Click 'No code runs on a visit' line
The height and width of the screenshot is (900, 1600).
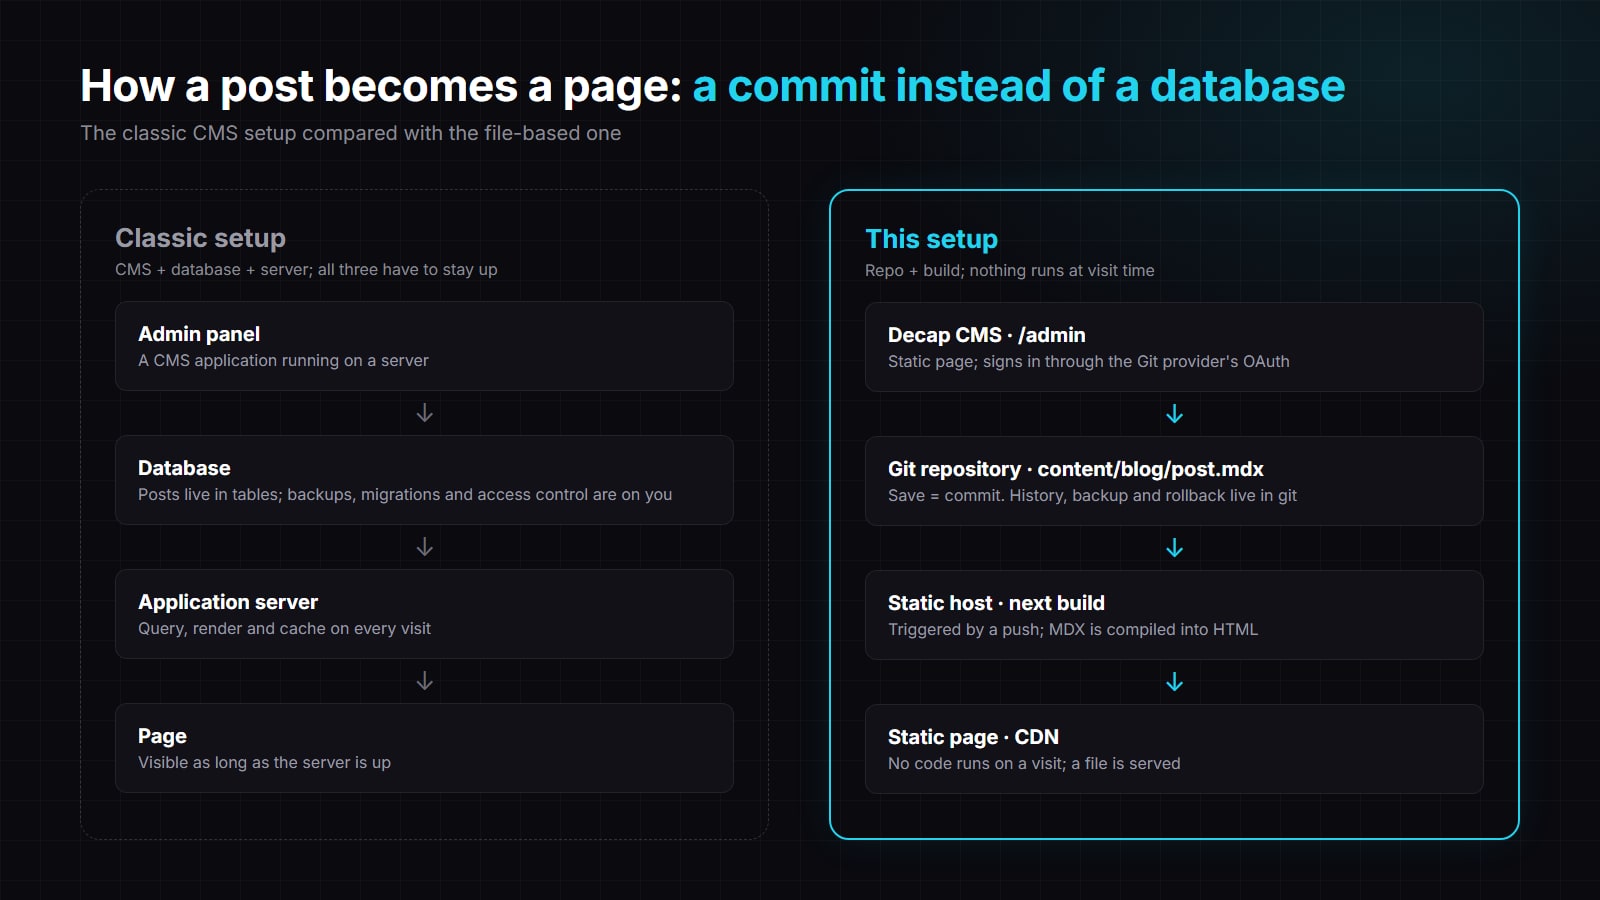coord(1034,763)
